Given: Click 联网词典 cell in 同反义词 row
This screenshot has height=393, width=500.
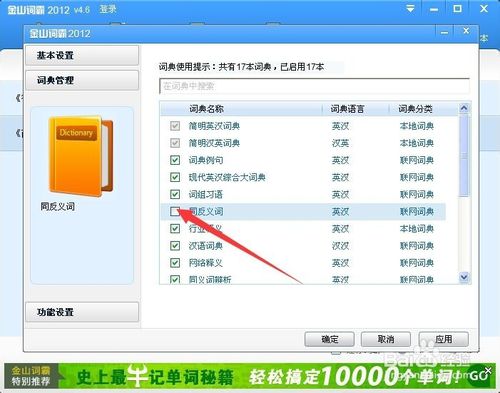Looking at the screenshot, I should tap(417, 211).
